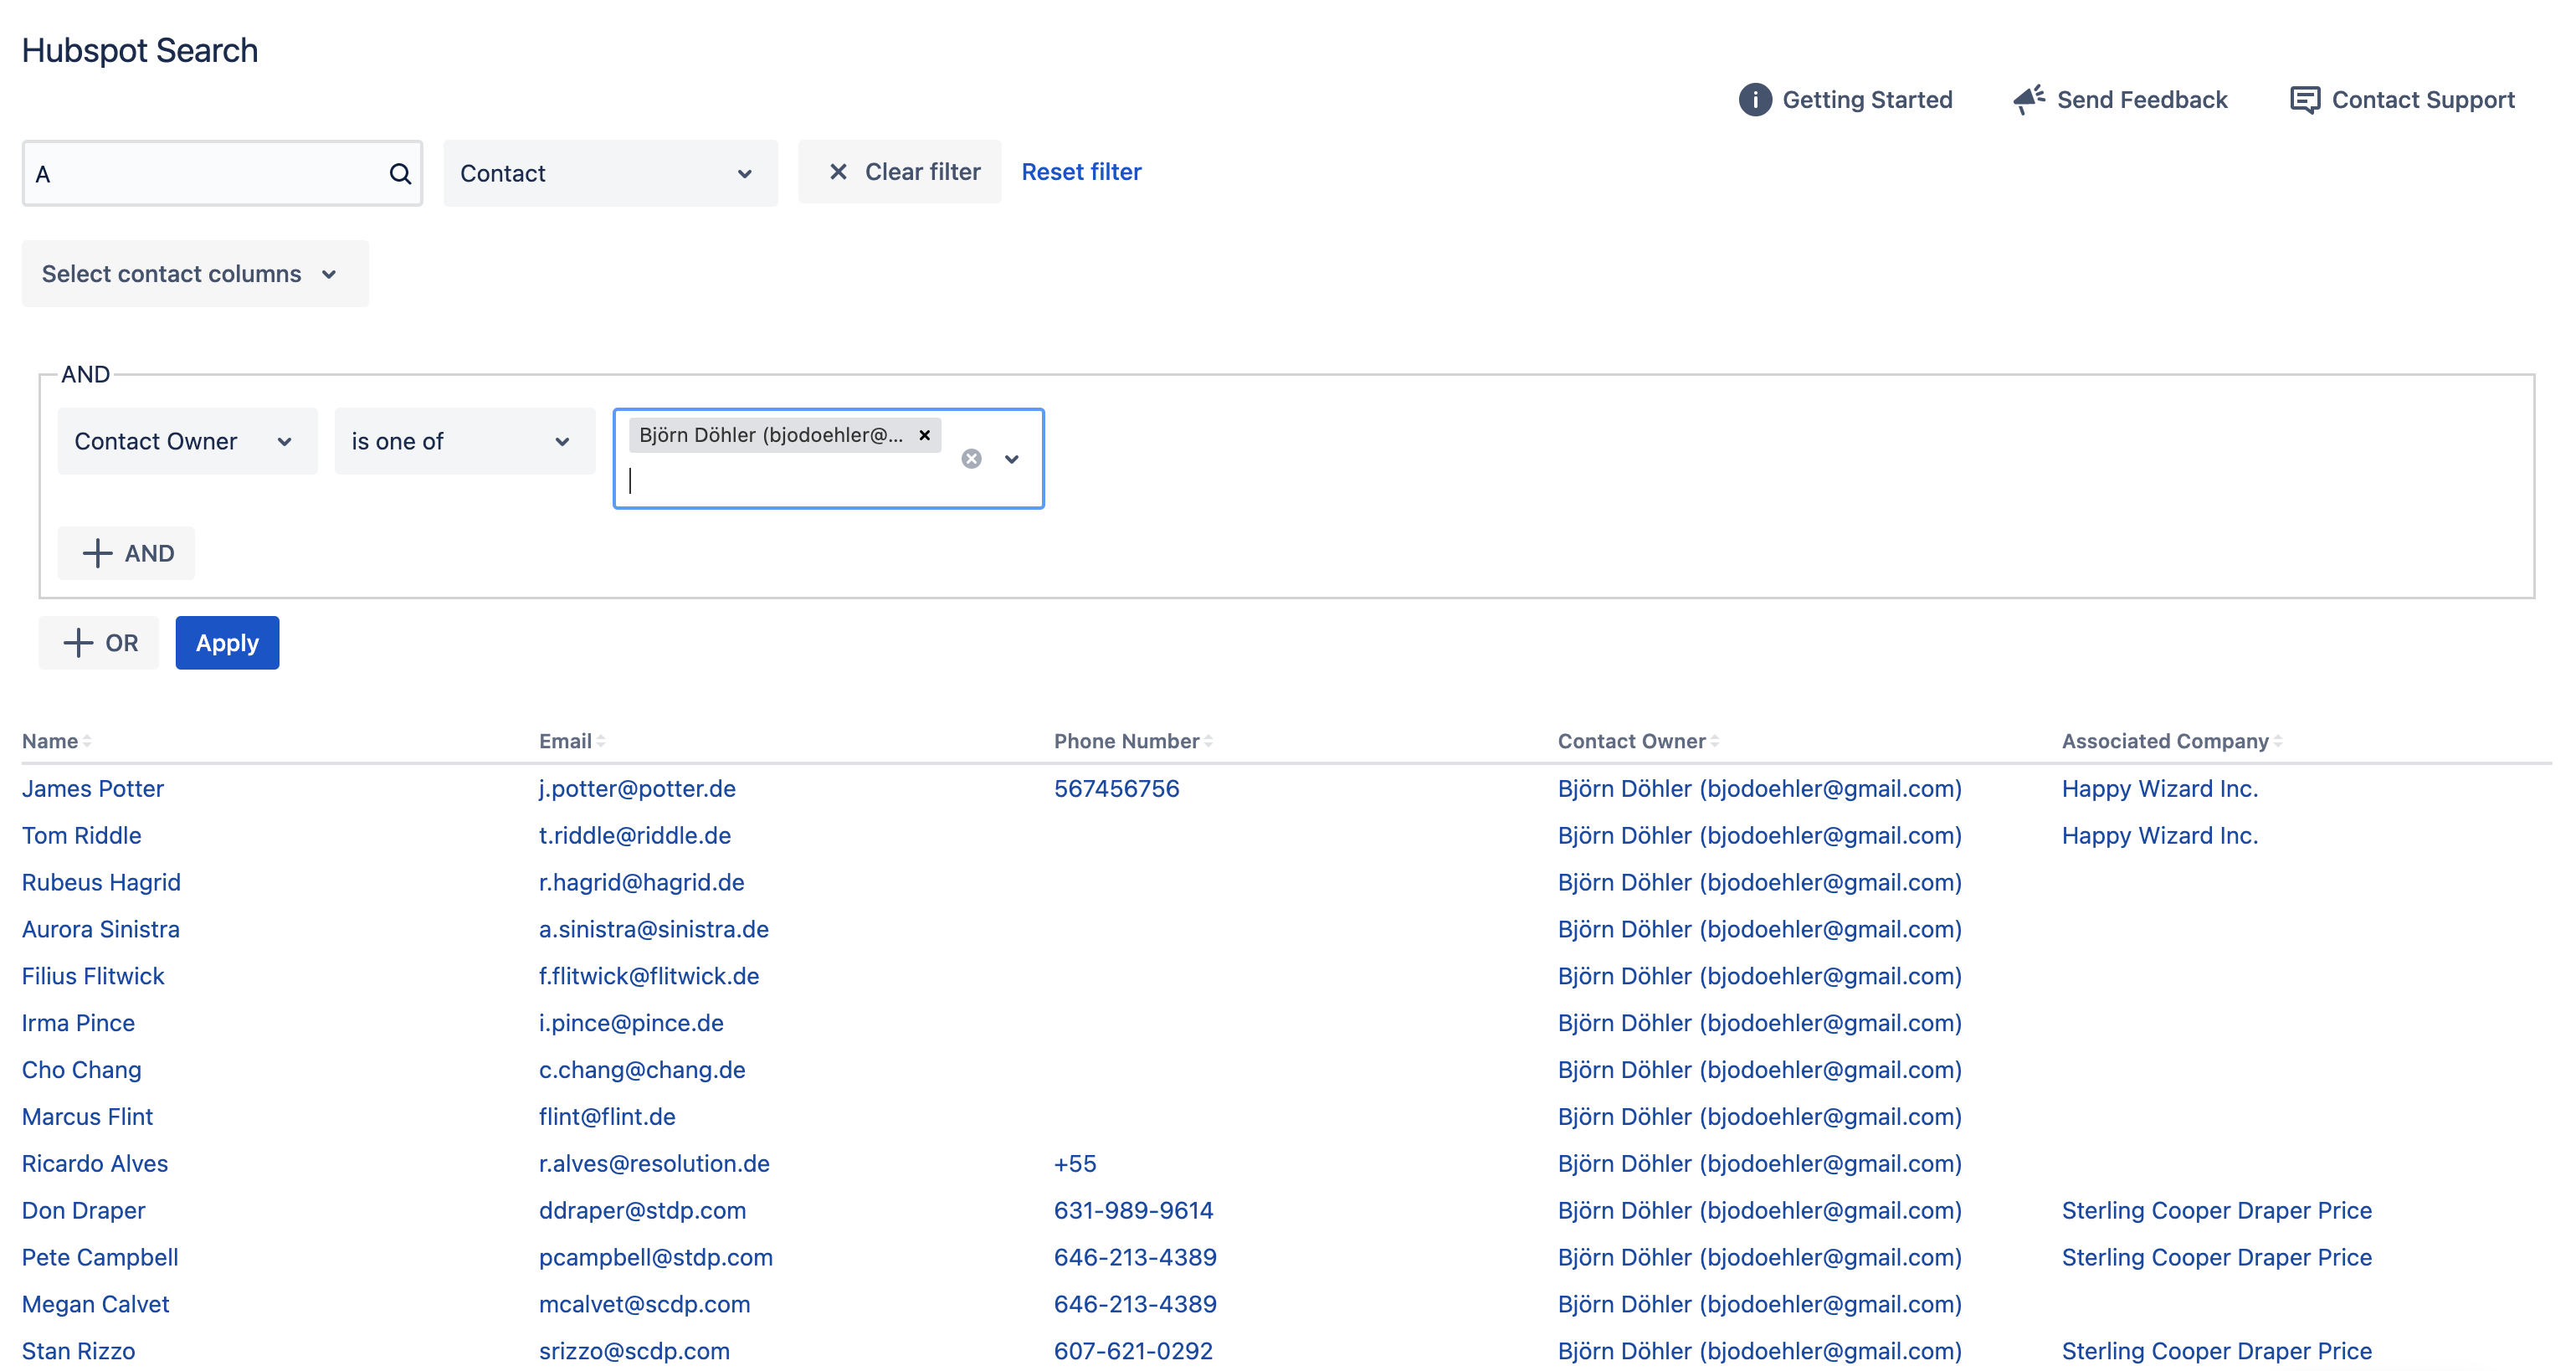
Task: Open the Contact Owner property dropdown
Action: click(187, 441)
